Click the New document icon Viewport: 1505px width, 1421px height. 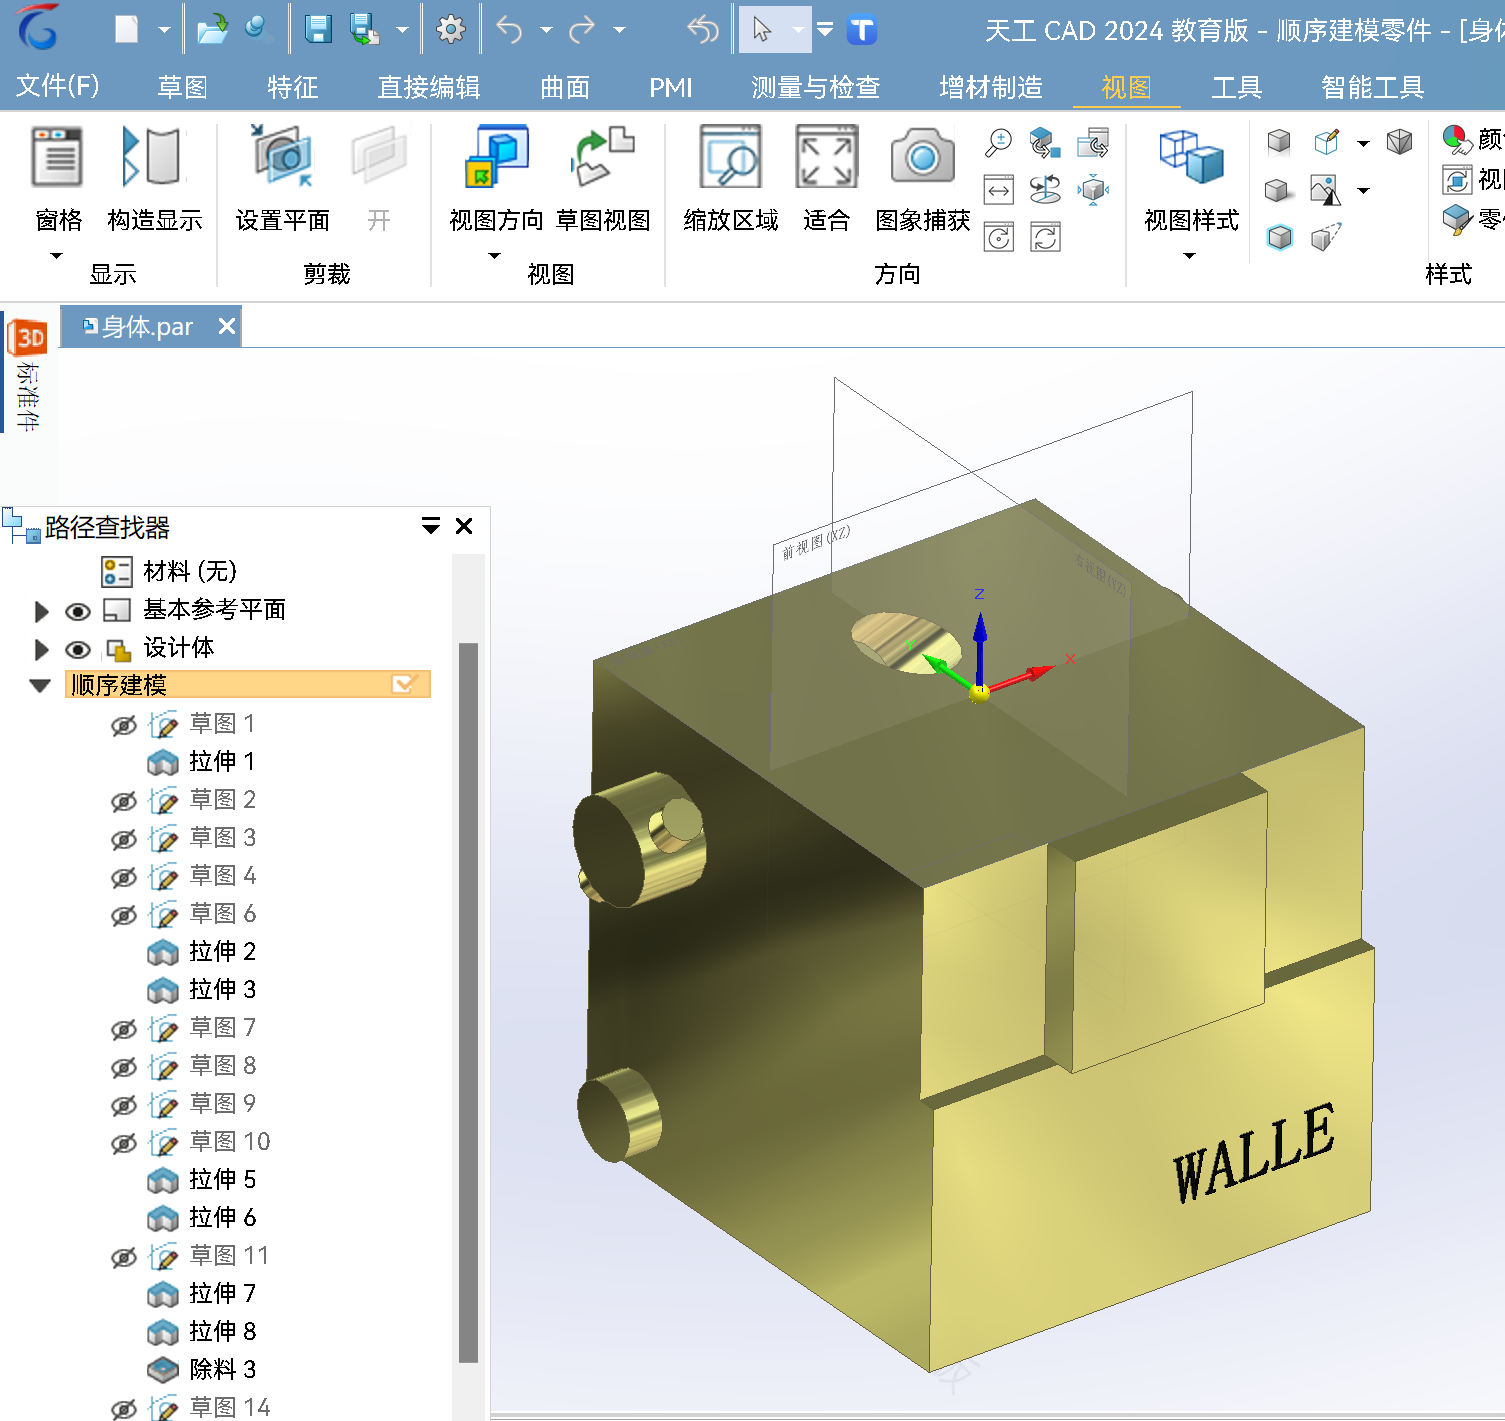coord(127,30)
